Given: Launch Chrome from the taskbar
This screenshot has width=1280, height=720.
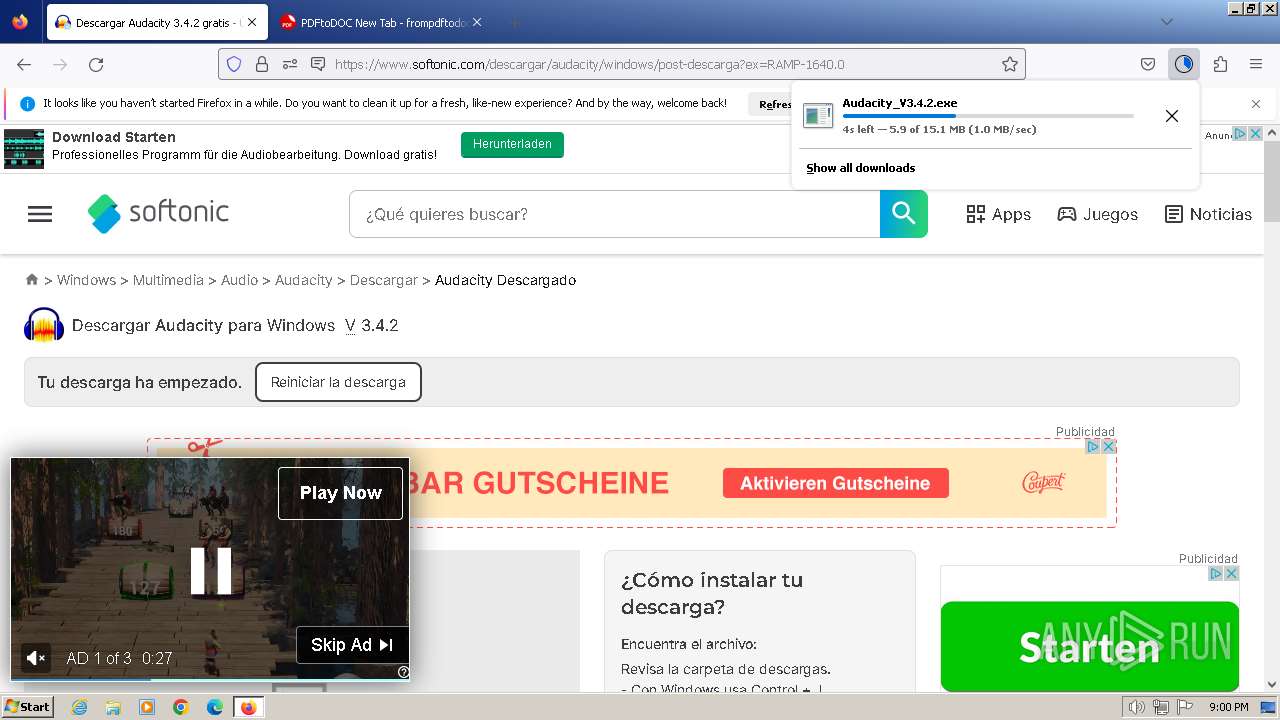Looking at the screenshot, I should coord(180,707).
